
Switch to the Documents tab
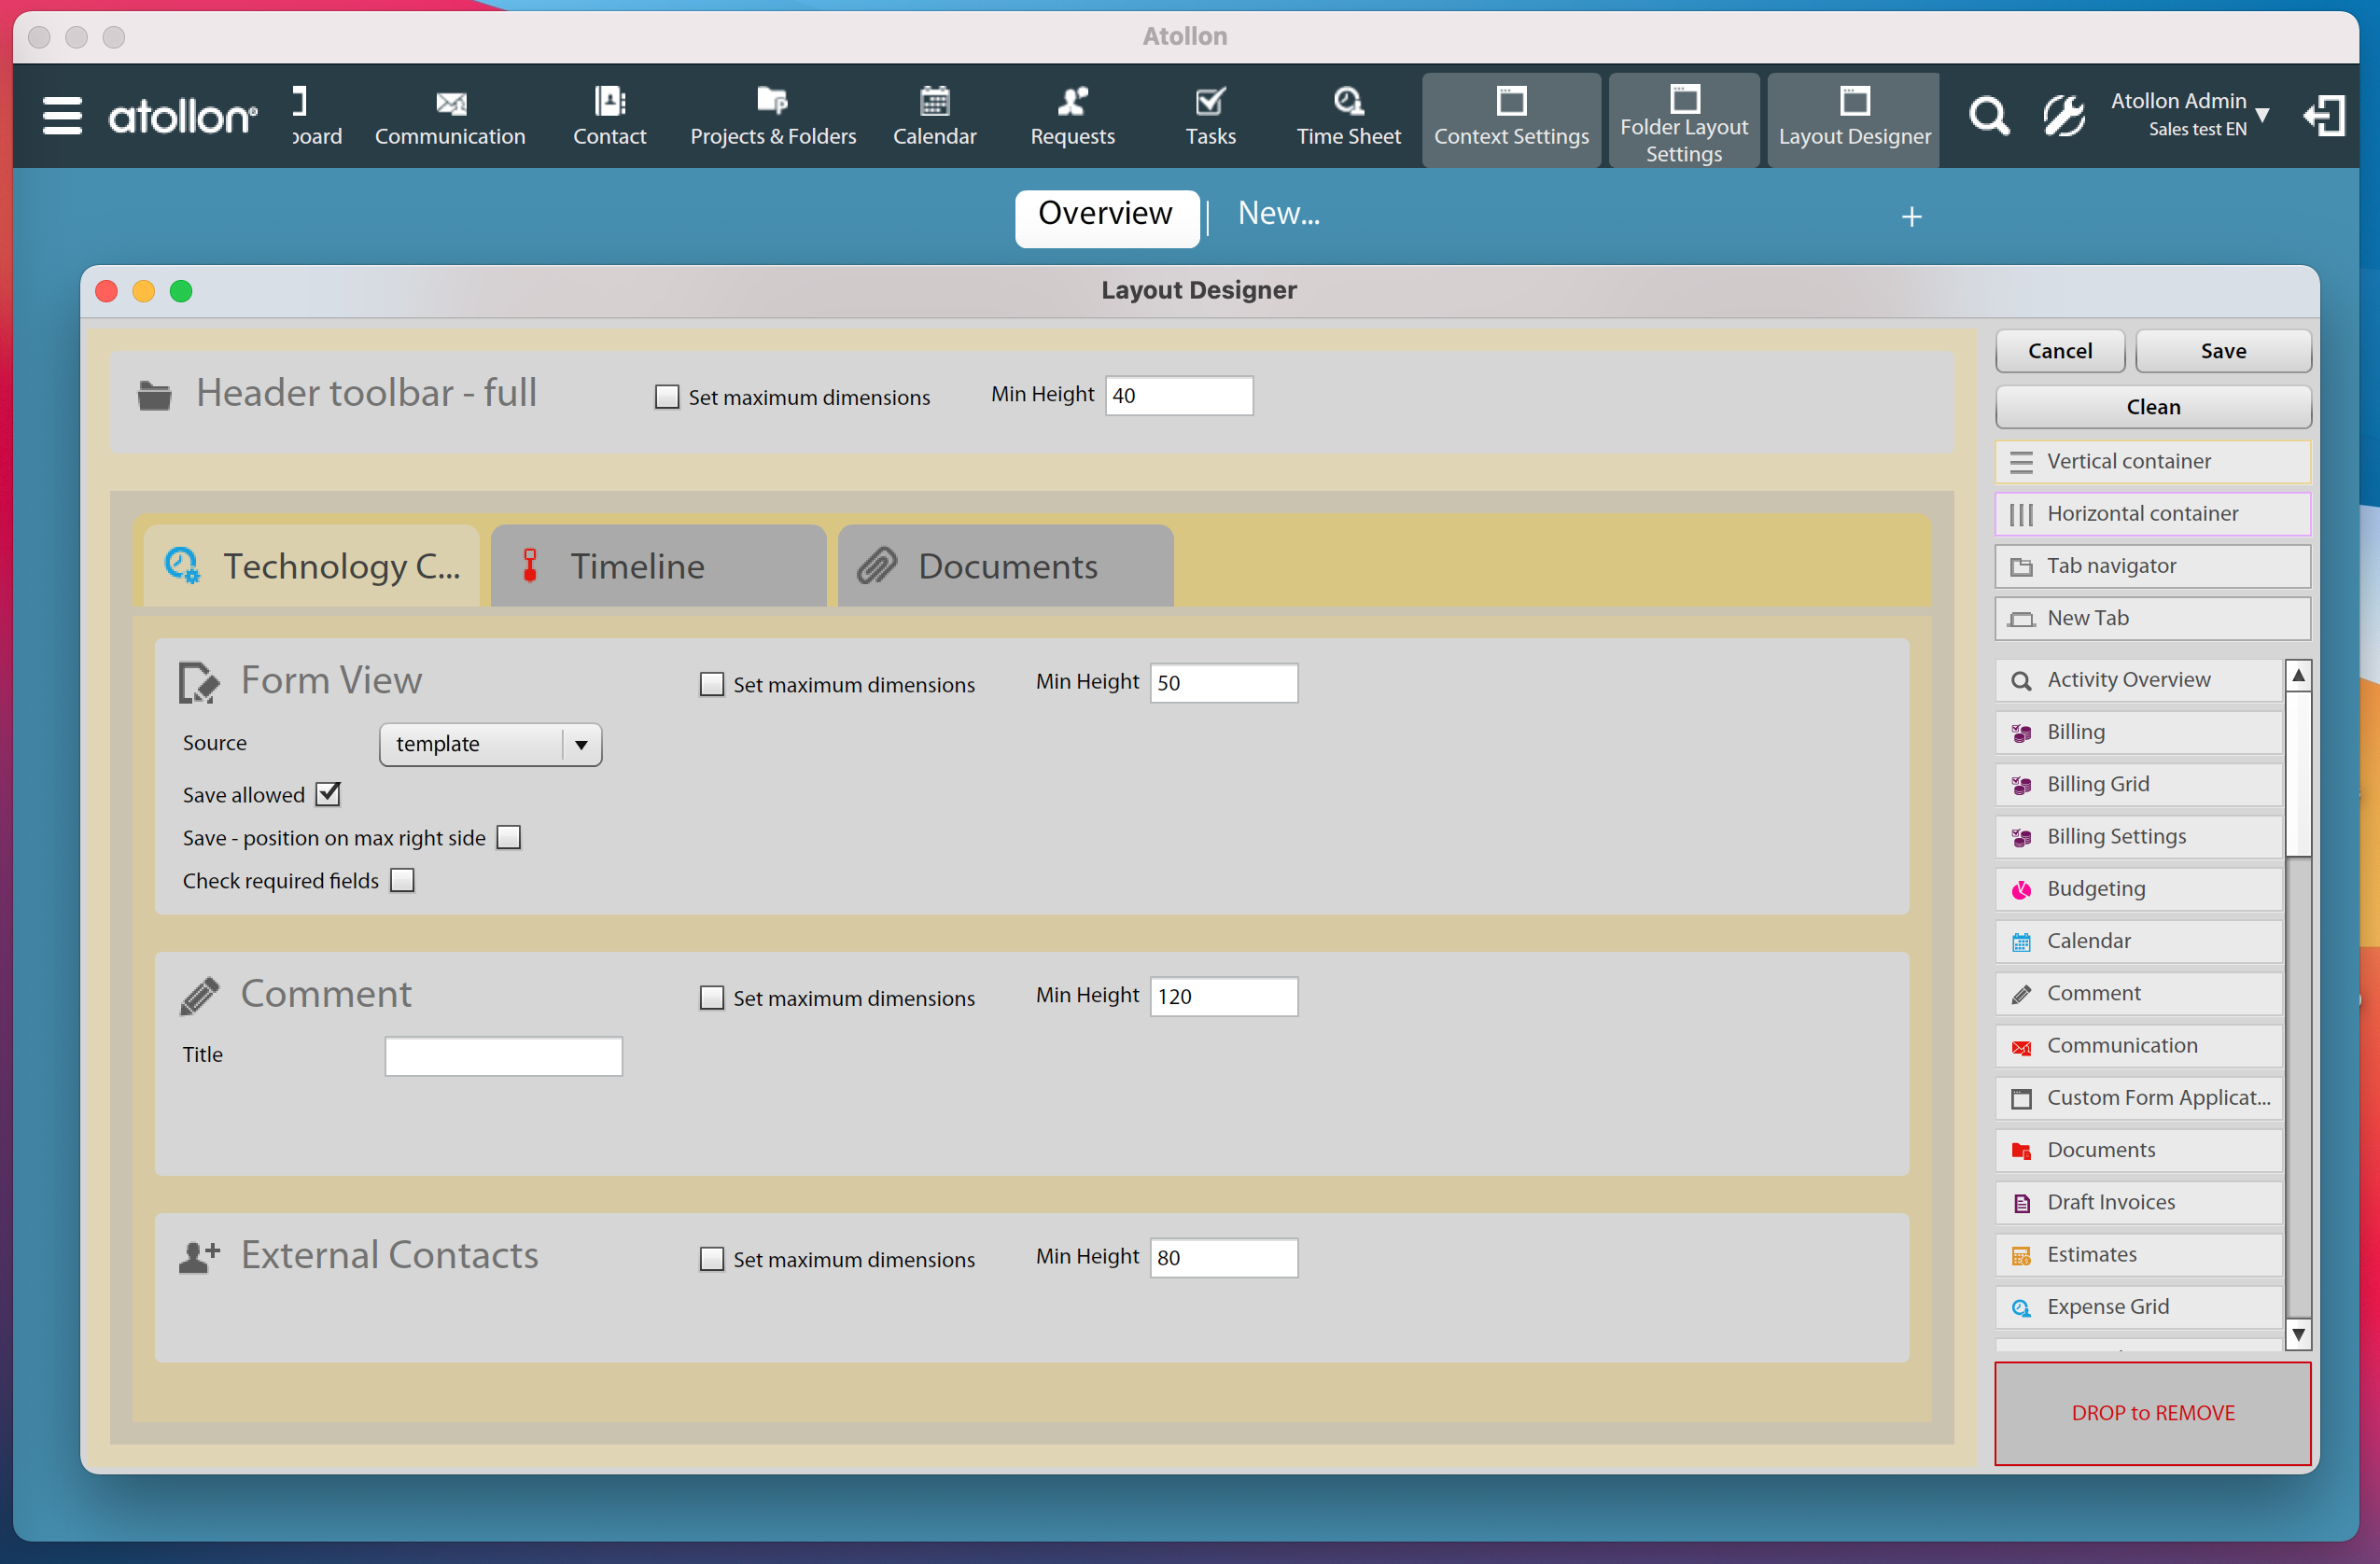point(1005,566)
